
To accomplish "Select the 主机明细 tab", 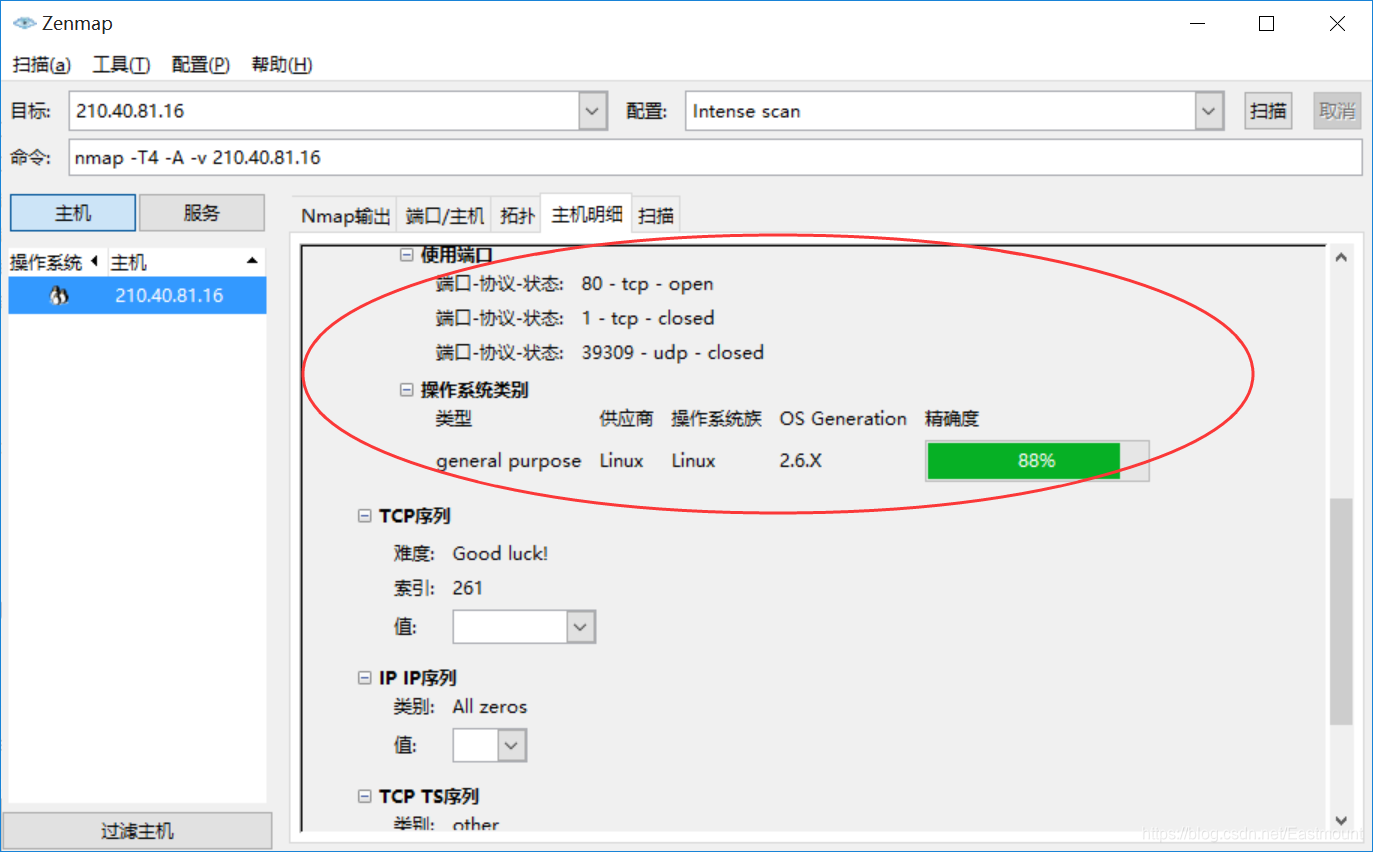I will (586, 214).
